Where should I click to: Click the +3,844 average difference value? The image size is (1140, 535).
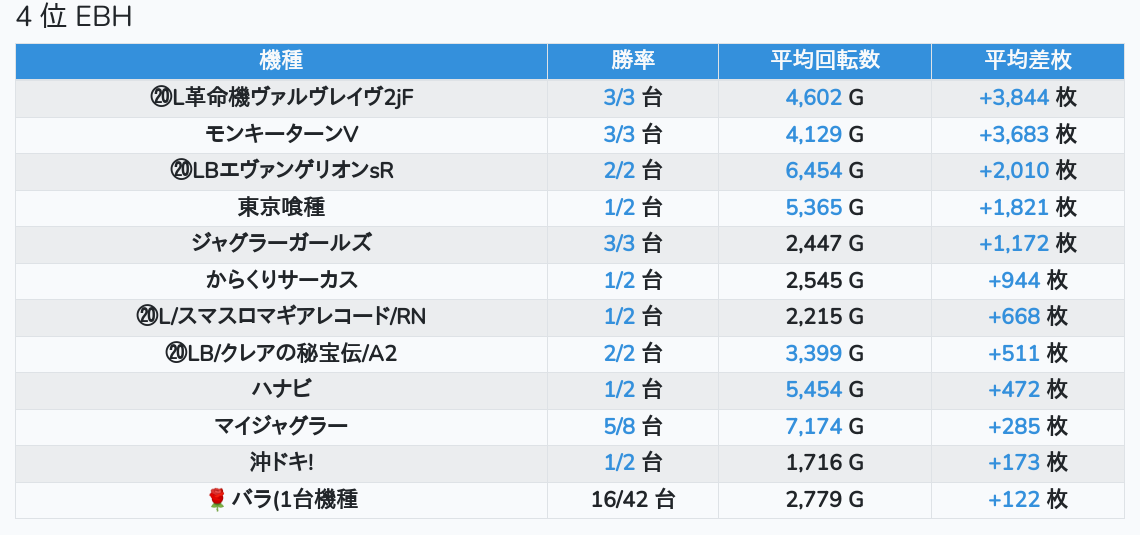tap(1014, 98)
